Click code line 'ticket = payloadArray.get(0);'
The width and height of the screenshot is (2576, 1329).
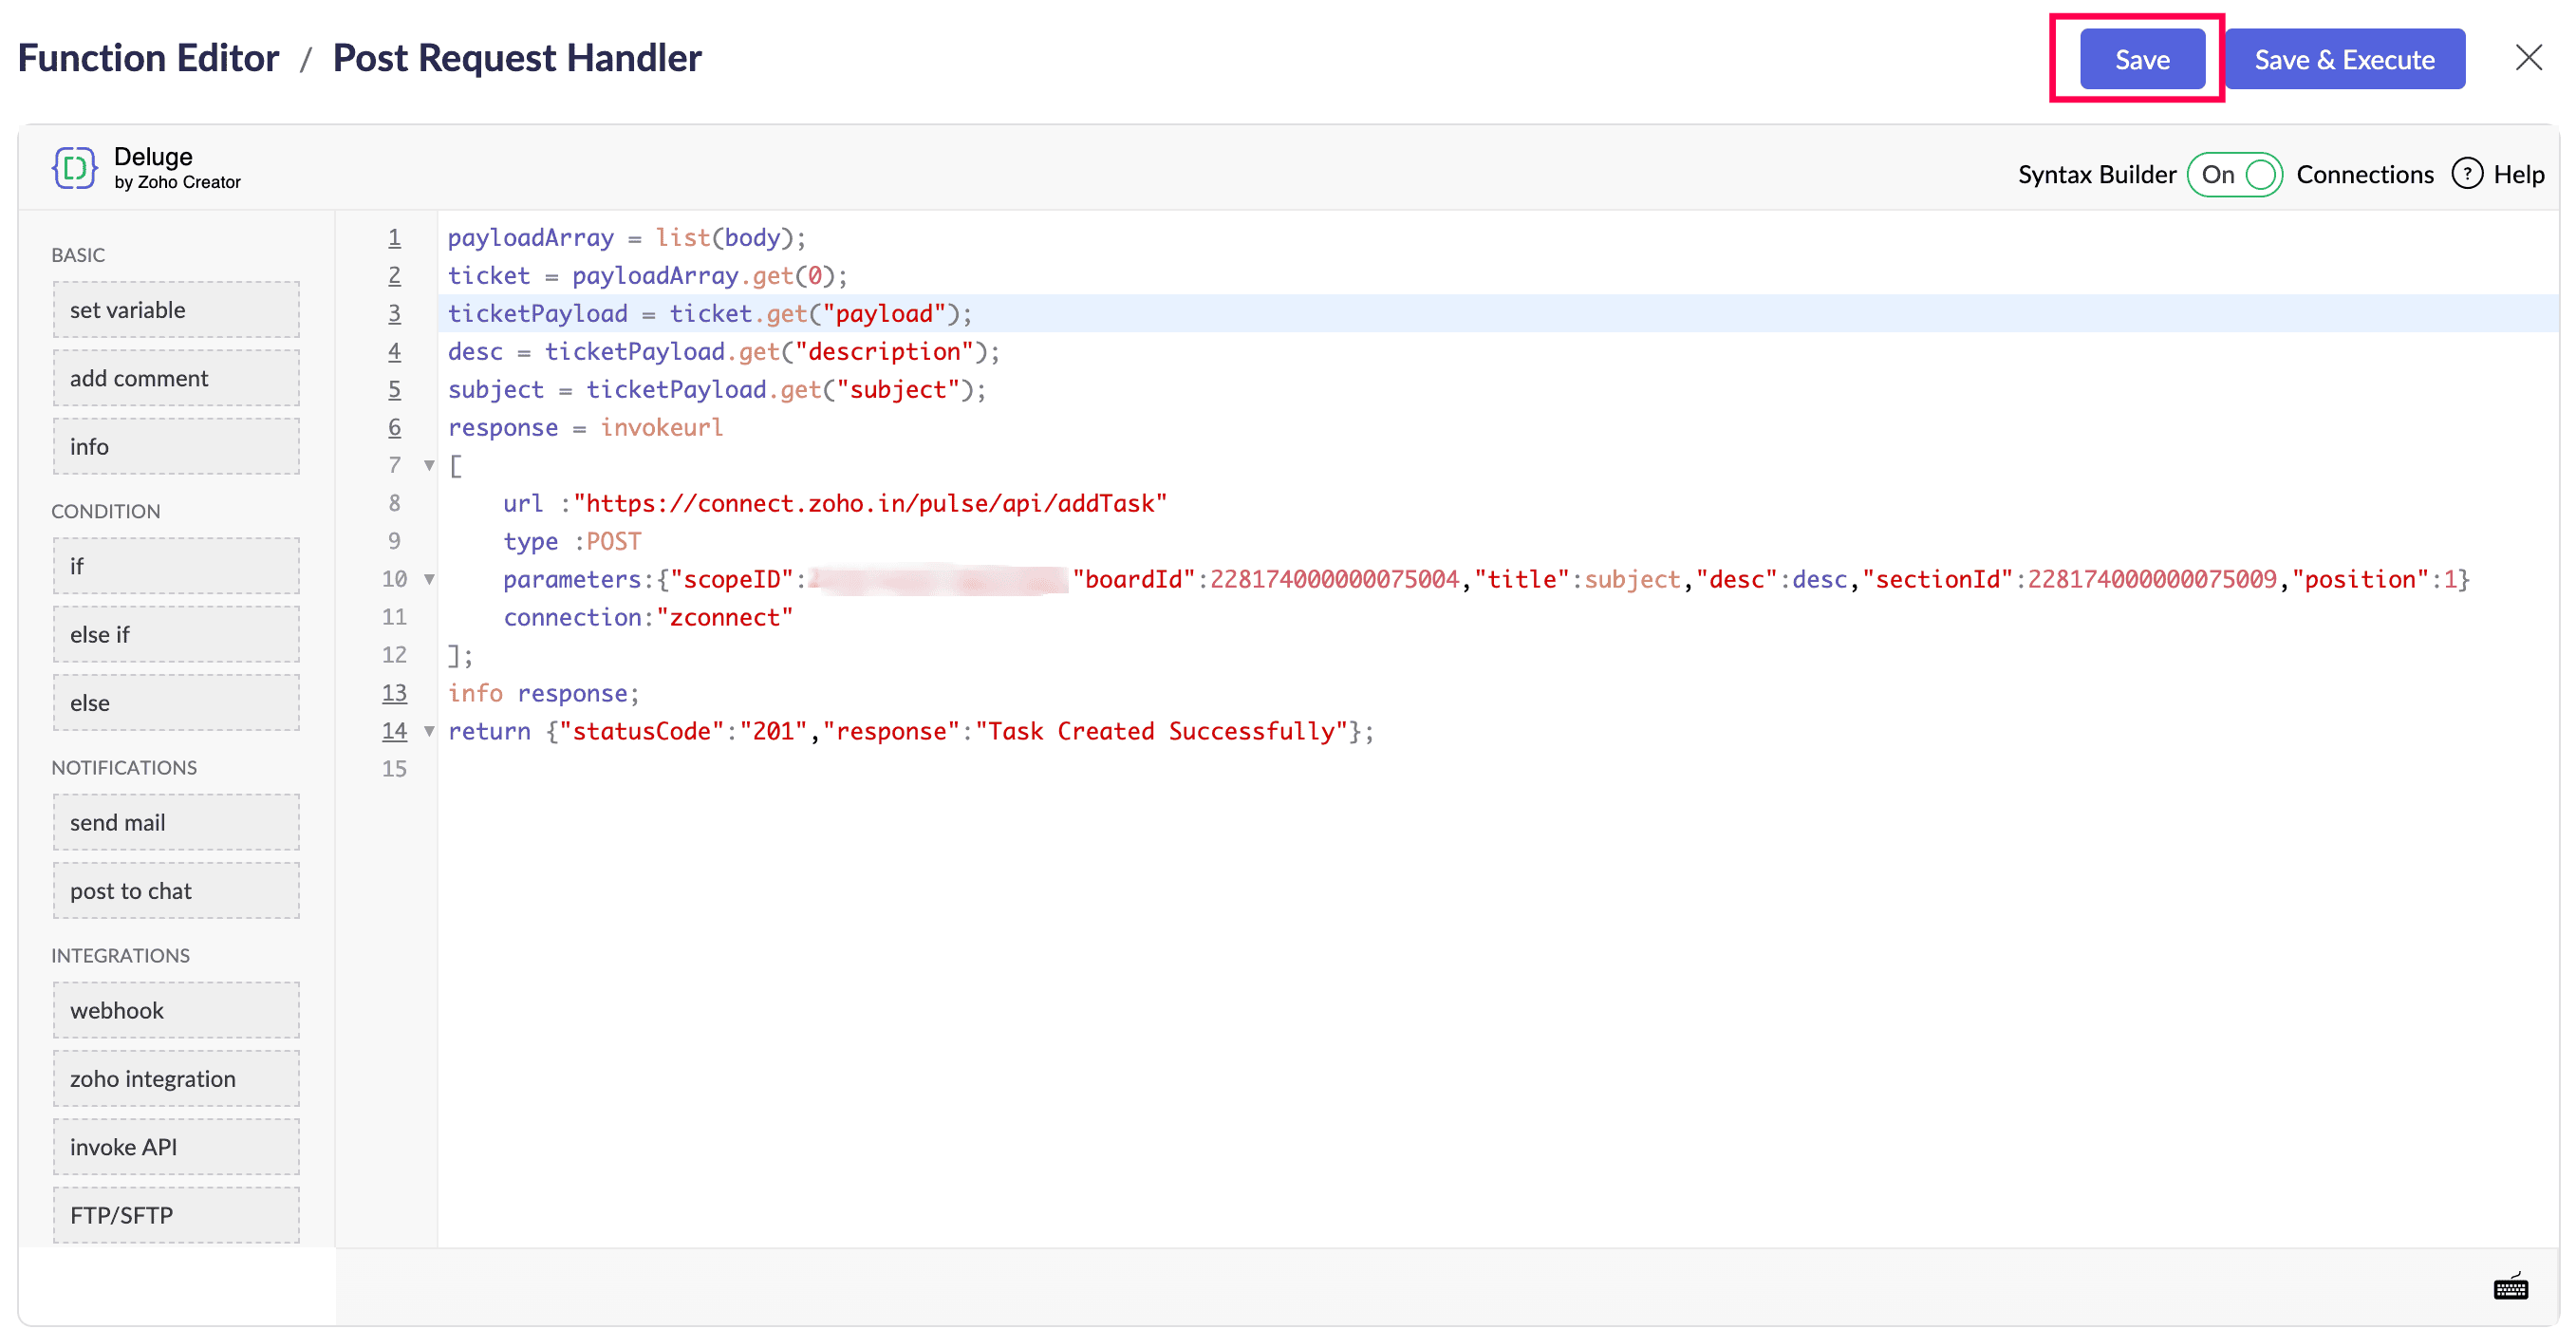[648, 276]
